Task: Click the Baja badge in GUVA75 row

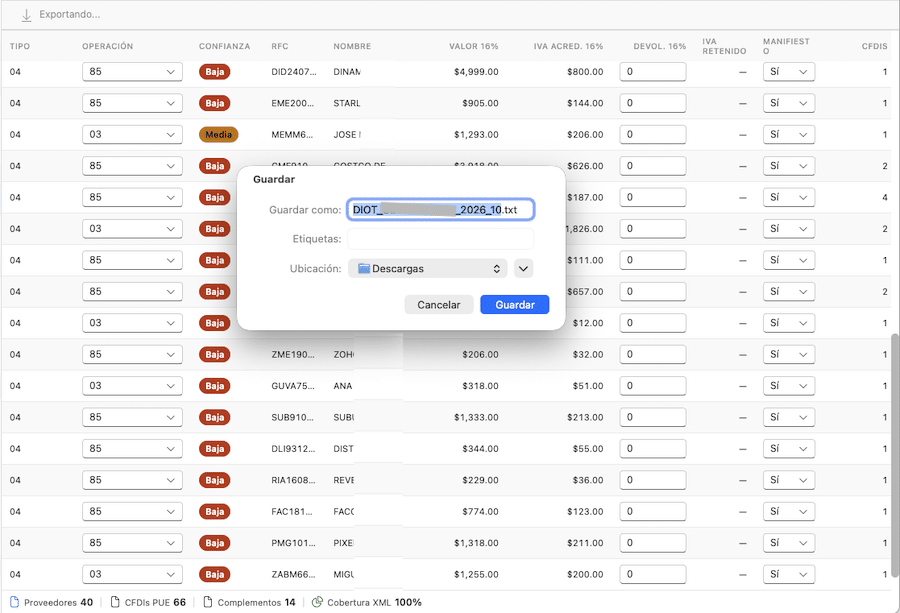Action: 215,386
